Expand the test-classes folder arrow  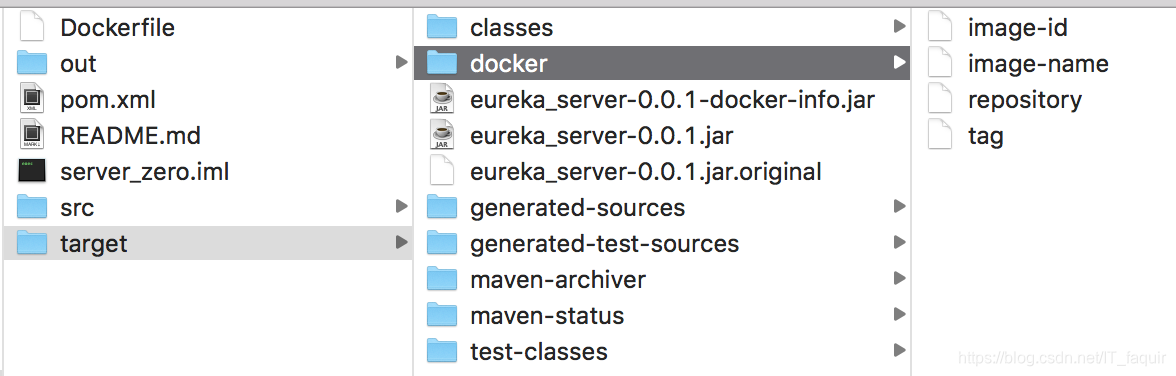pyautogui.click(x=899, y=350)
